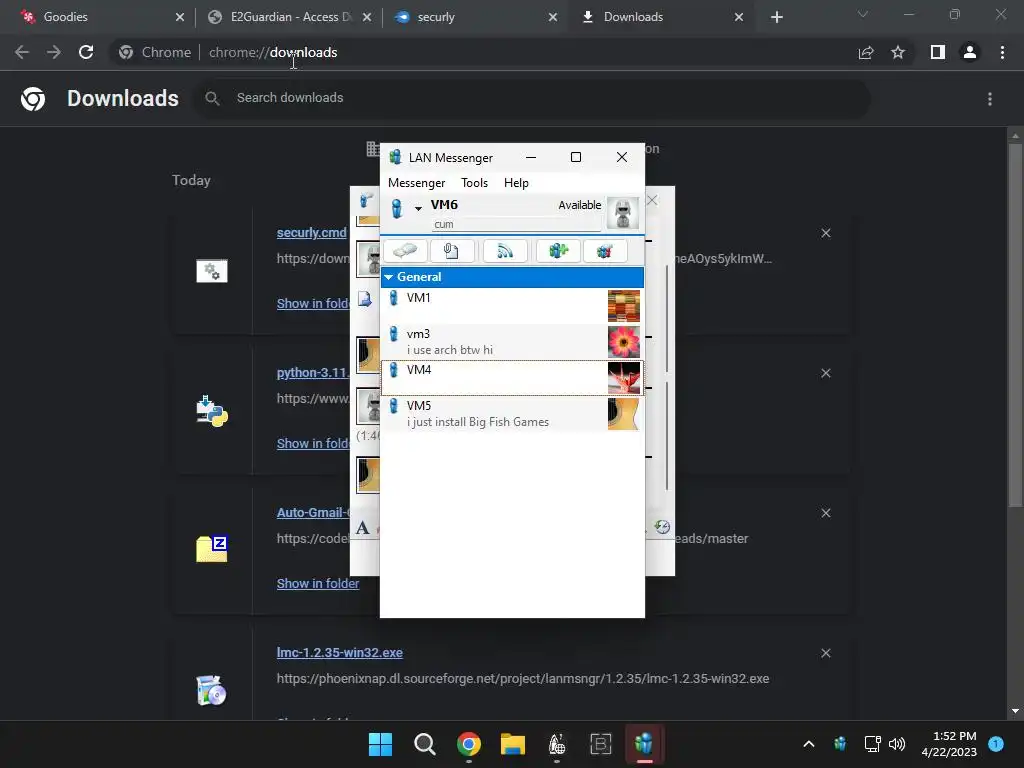Open downloads page more actions menu

point(990,99)
